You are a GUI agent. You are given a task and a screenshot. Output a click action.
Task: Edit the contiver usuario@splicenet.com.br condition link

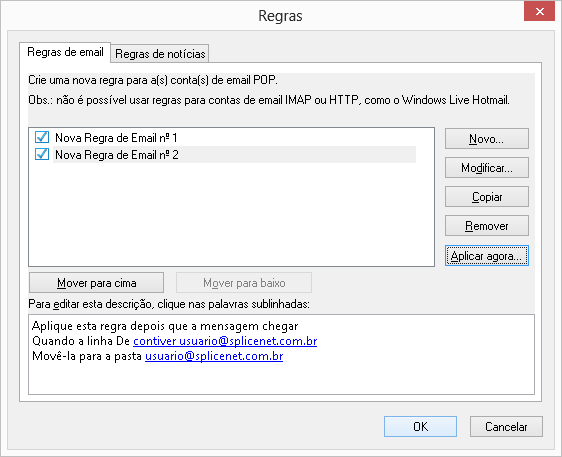tap(225, 341)
